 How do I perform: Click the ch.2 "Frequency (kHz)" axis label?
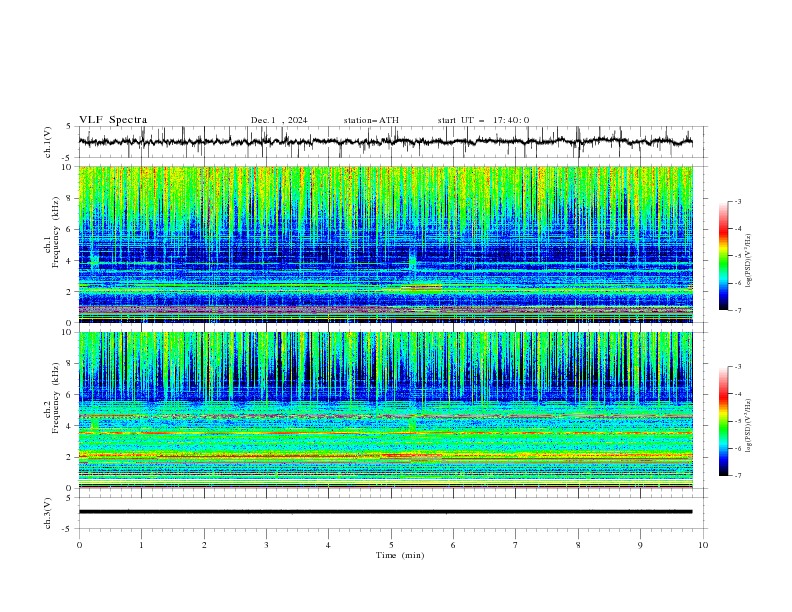click(x=55, y=397)
